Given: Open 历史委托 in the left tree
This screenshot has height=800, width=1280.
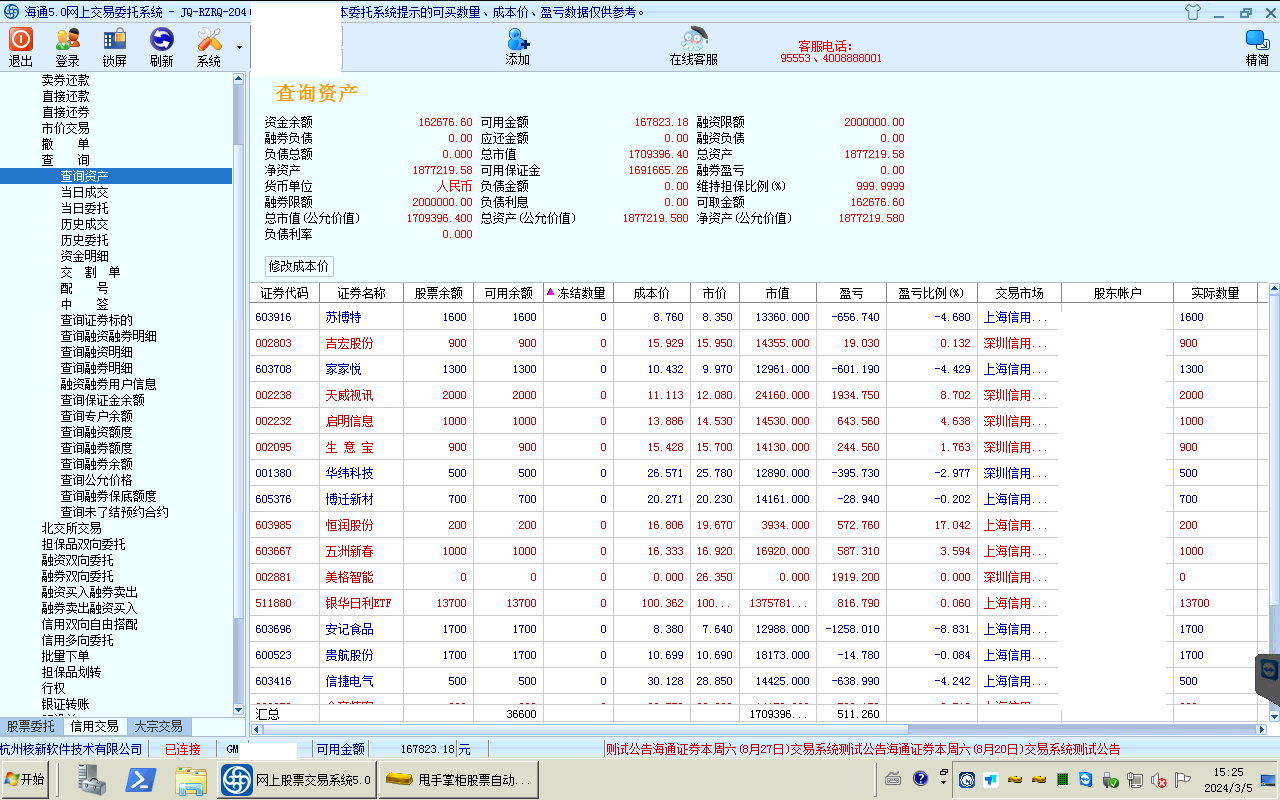Looking at the screenshot, I should pos(84,240).
